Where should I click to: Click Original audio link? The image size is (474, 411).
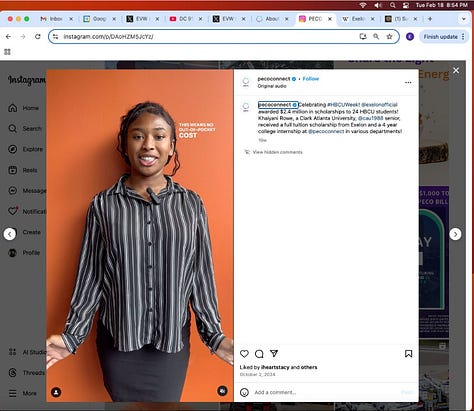(272, 86)
